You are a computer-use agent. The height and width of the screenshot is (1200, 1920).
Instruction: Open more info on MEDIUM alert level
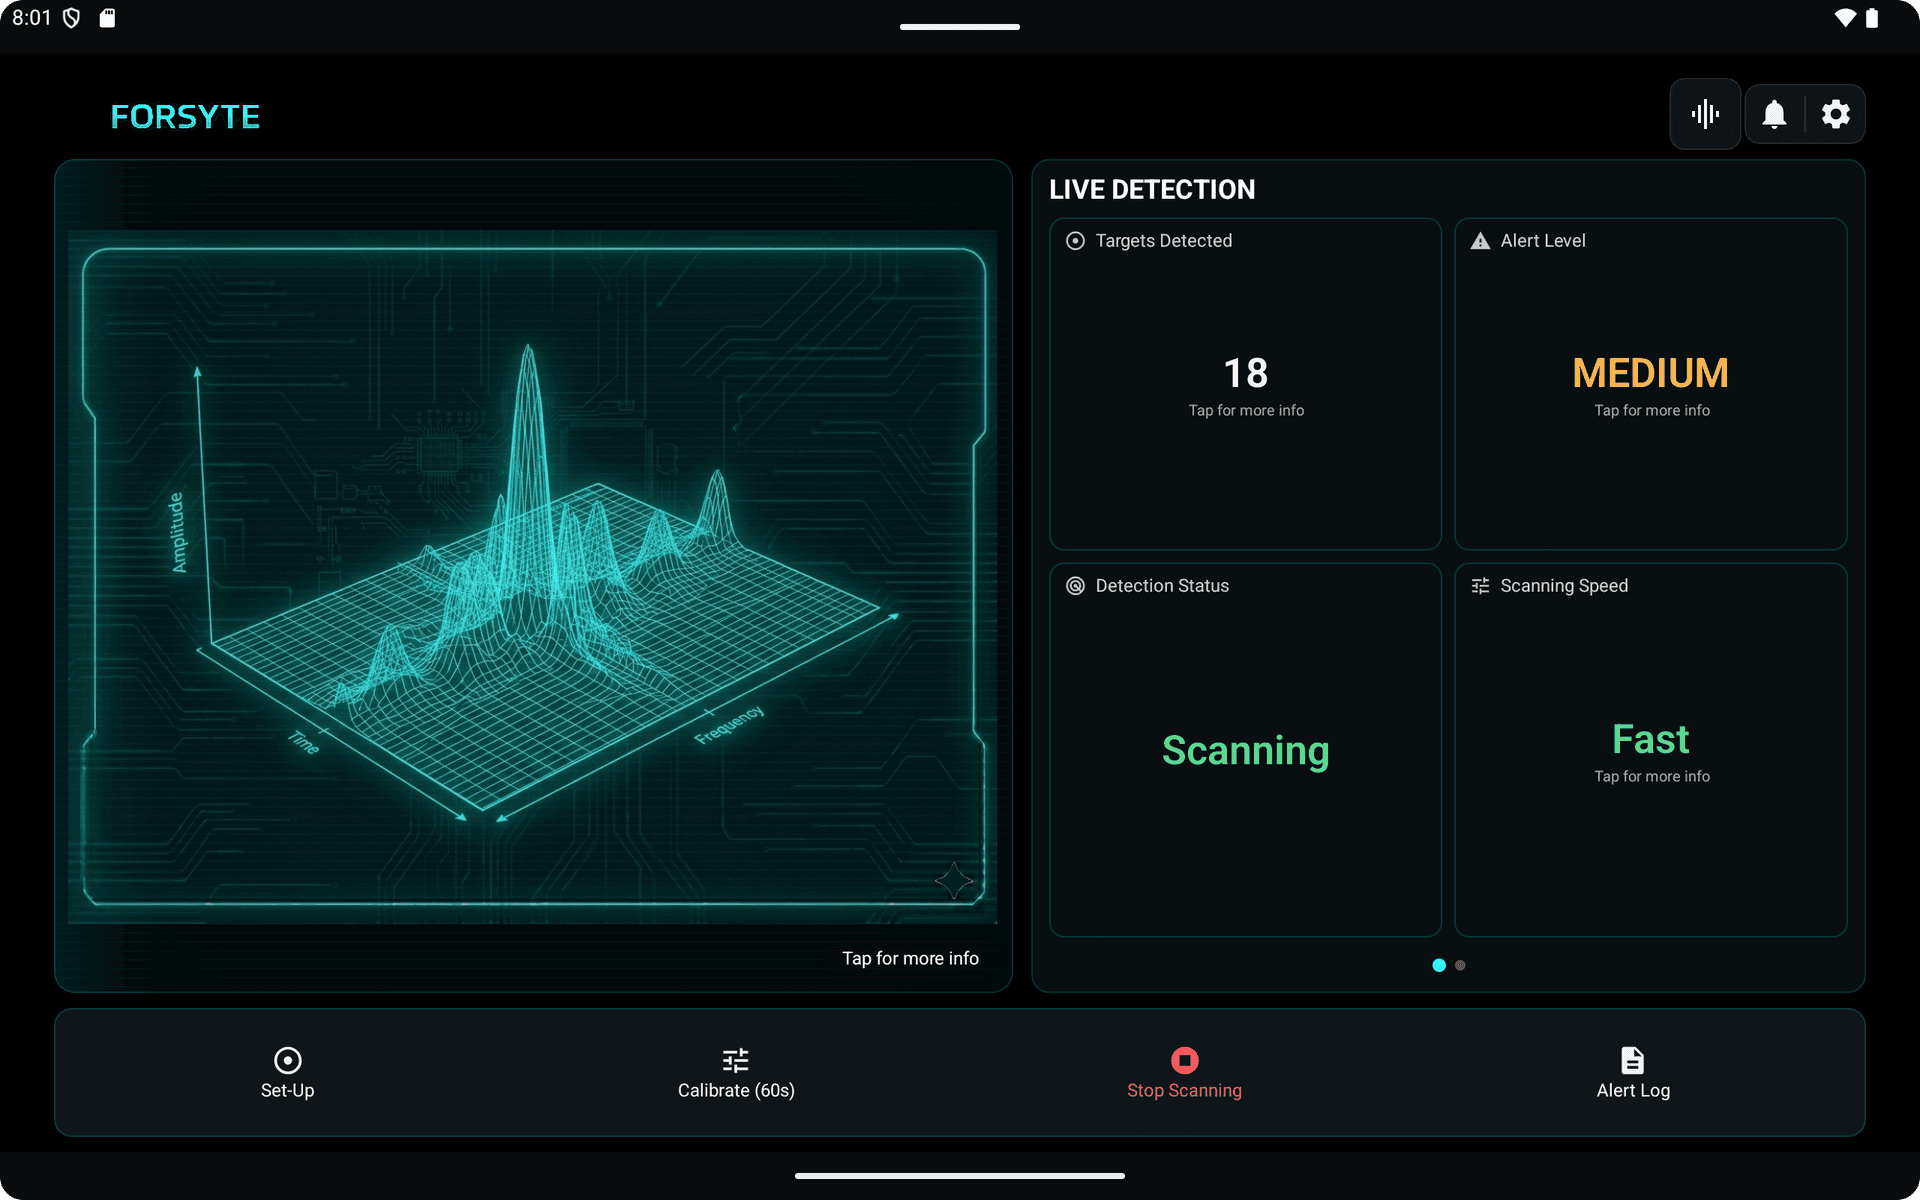tap(1650, 383)
